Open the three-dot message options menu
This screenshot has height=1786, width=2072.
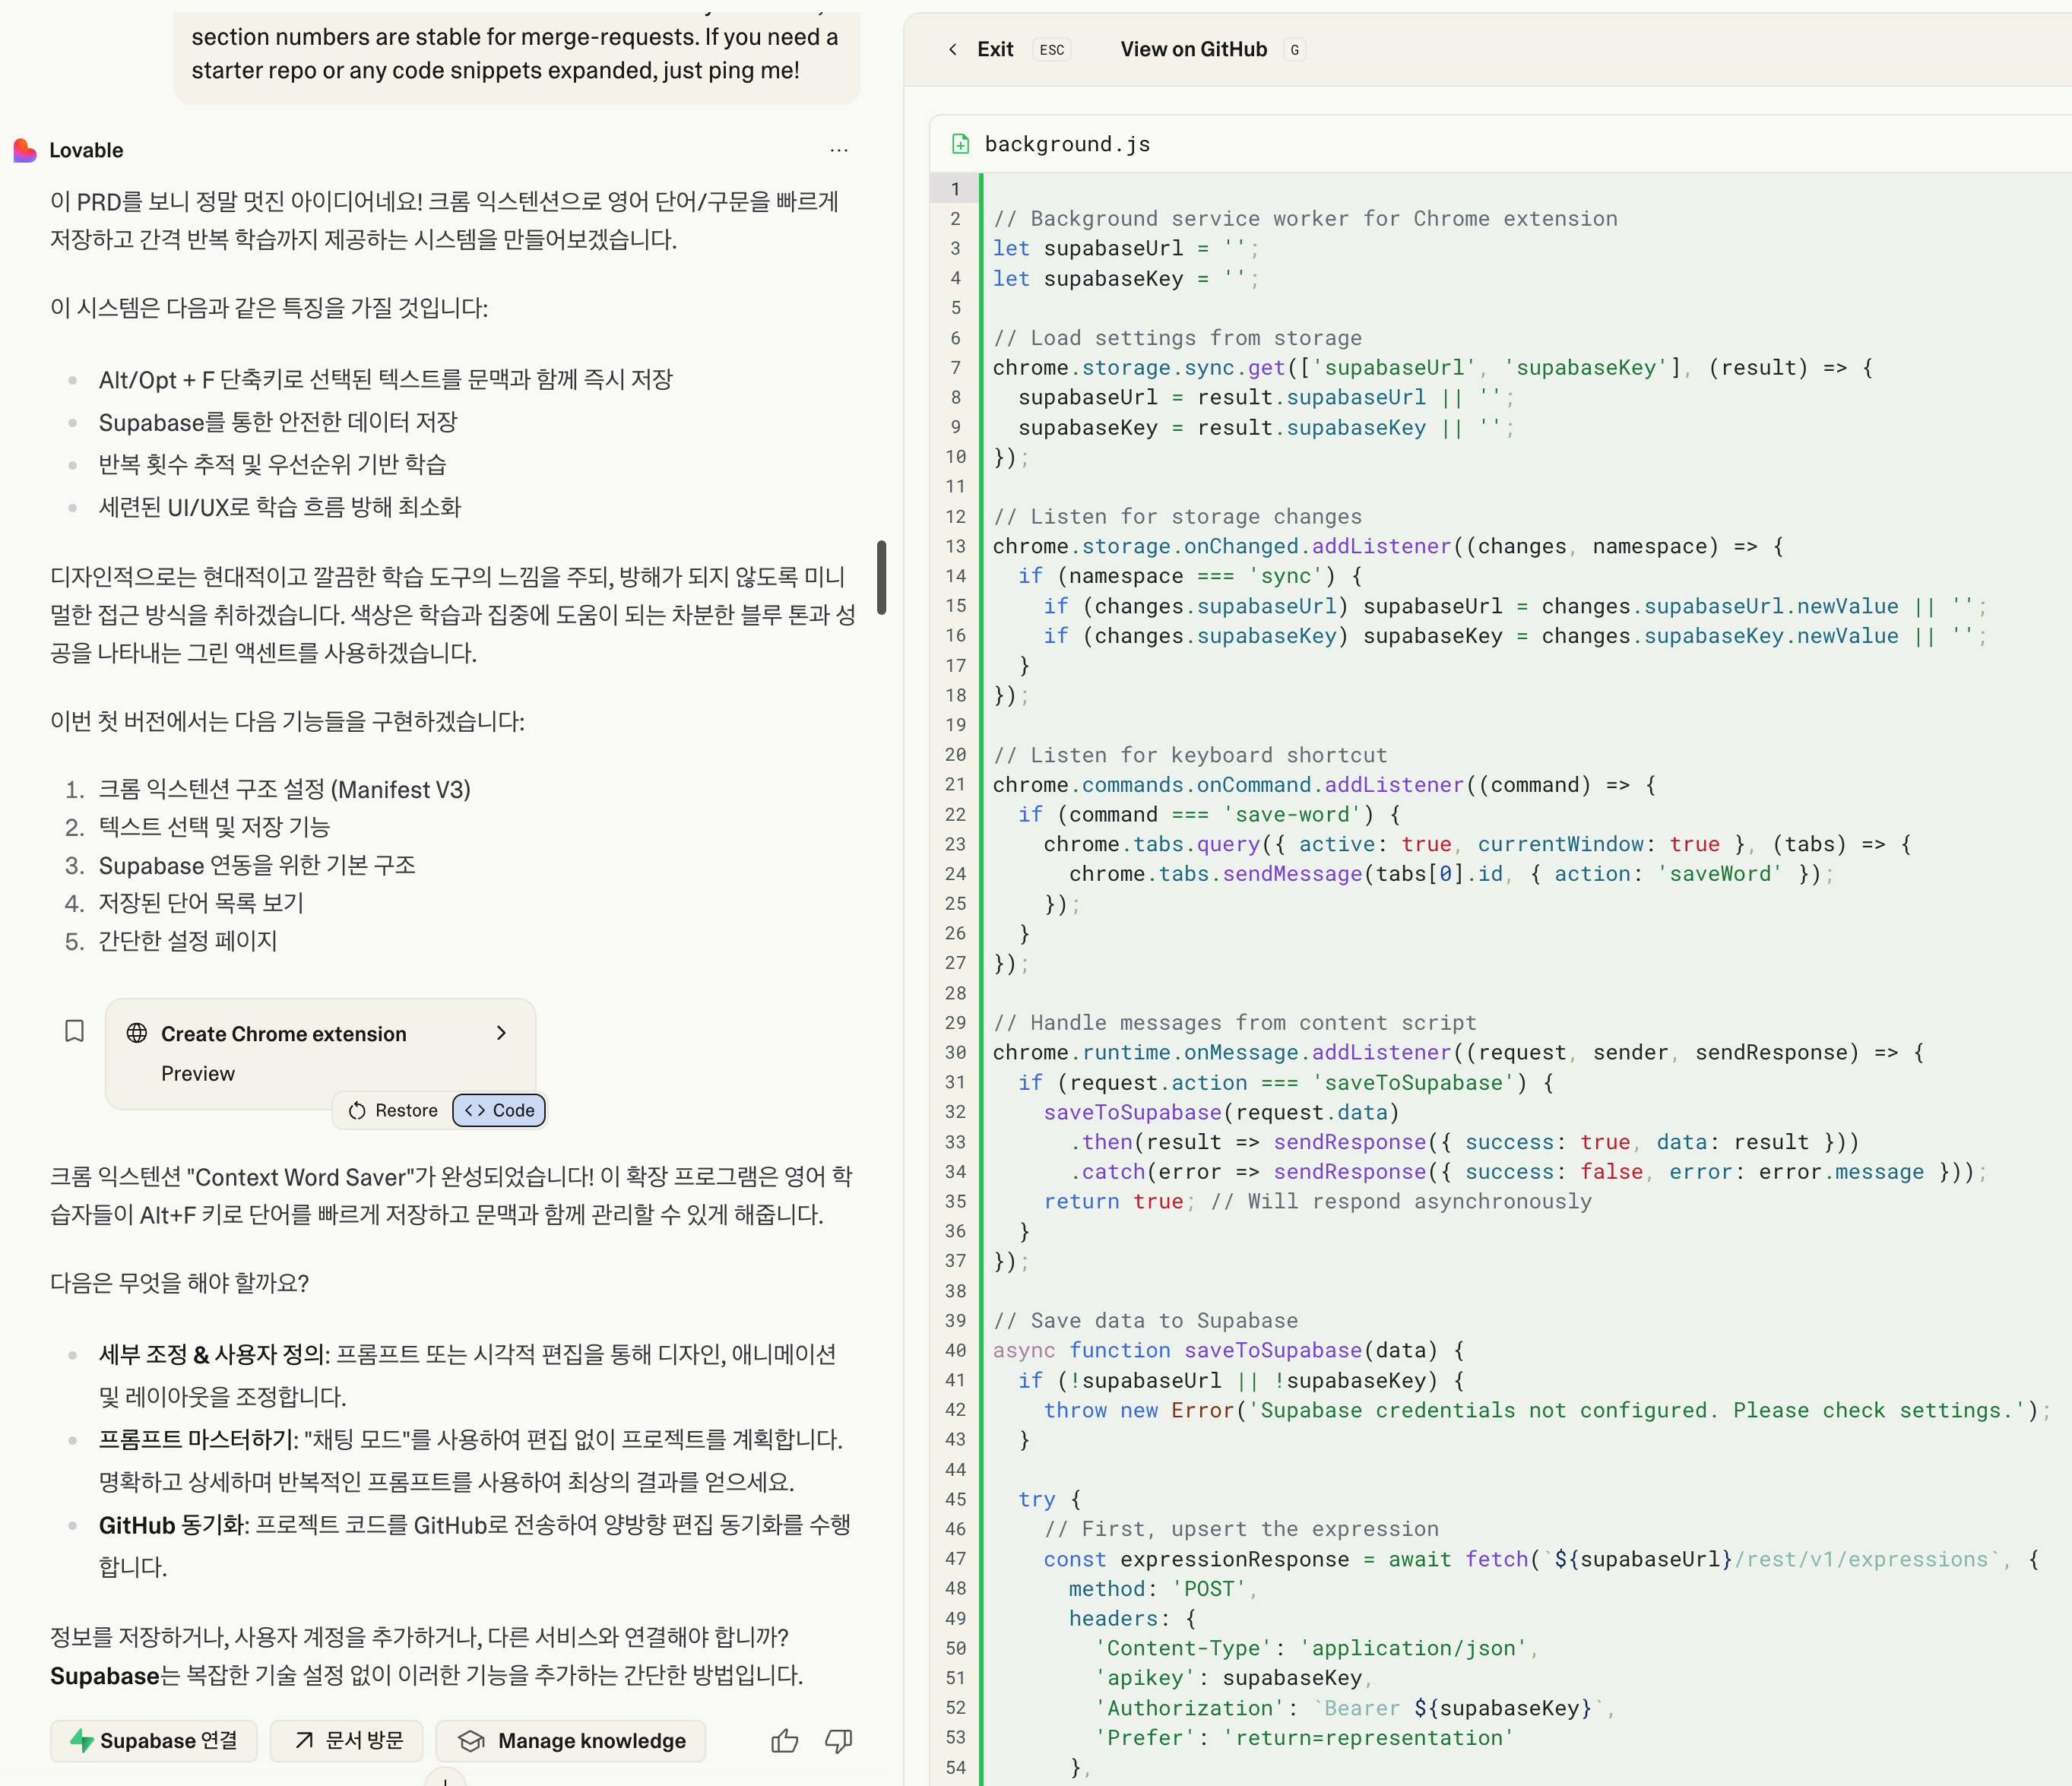pos(839,150)
